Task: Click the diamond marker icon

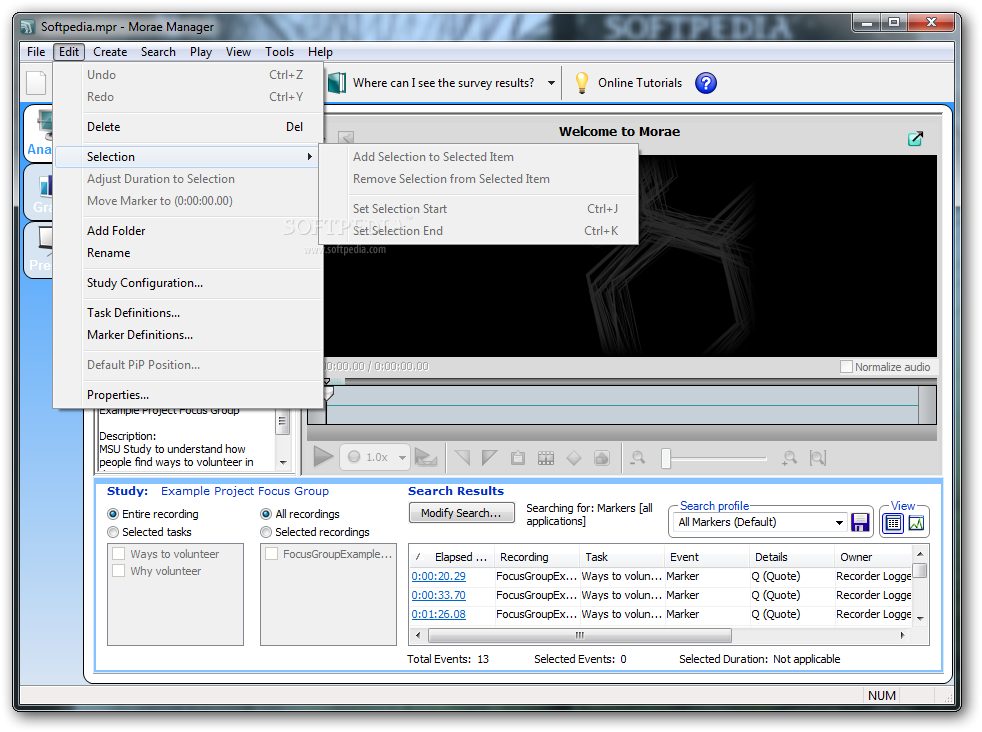Action: [574, 458]
